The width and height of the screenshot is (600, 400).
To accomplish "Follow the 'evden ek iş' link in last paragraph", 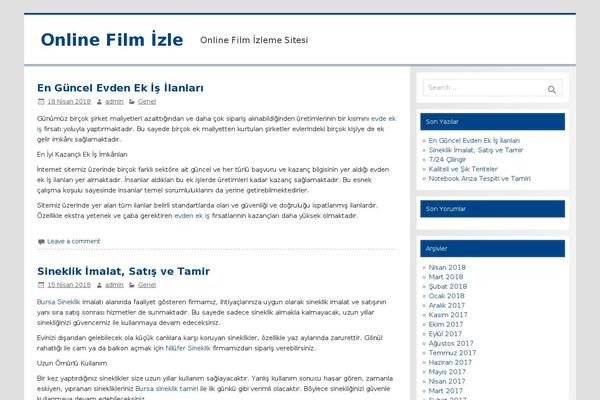I will click(192, 216).
